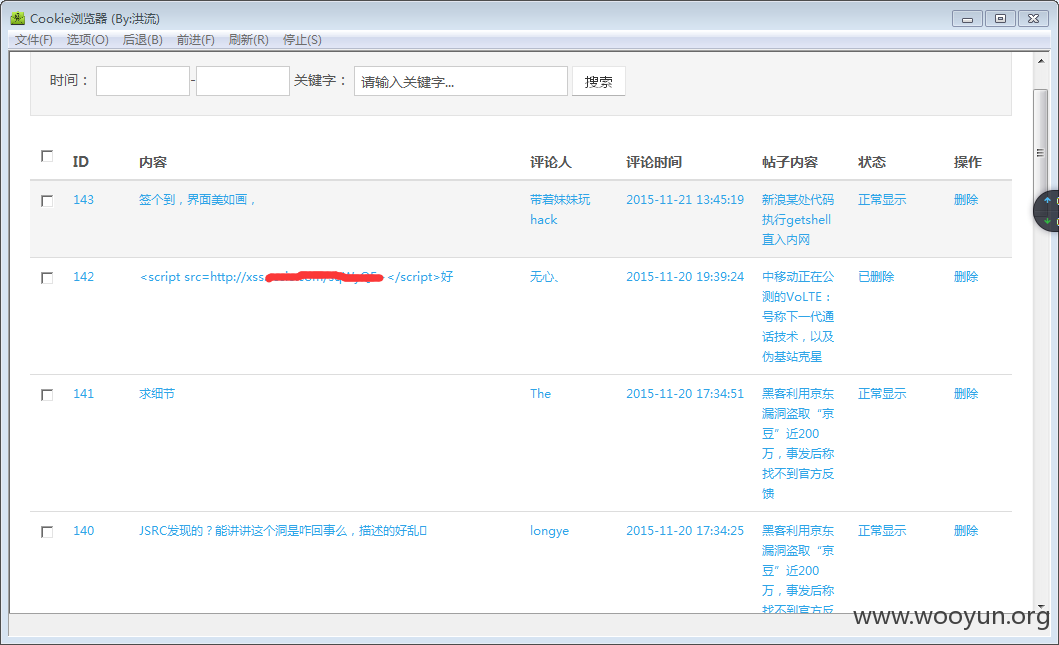Click 已删除 status in row 142
The width and height of the screenshot is (1059, 645).
876,276
